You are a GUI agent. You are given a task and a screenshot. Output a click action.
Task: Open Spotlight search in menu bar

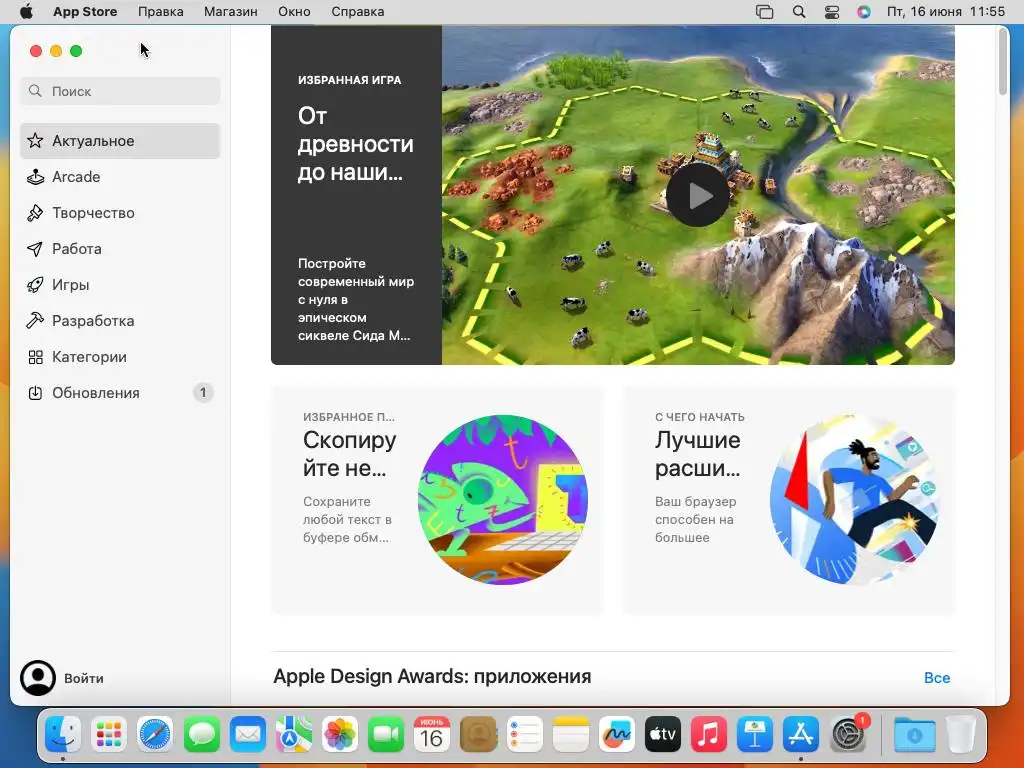pos(799,12)
